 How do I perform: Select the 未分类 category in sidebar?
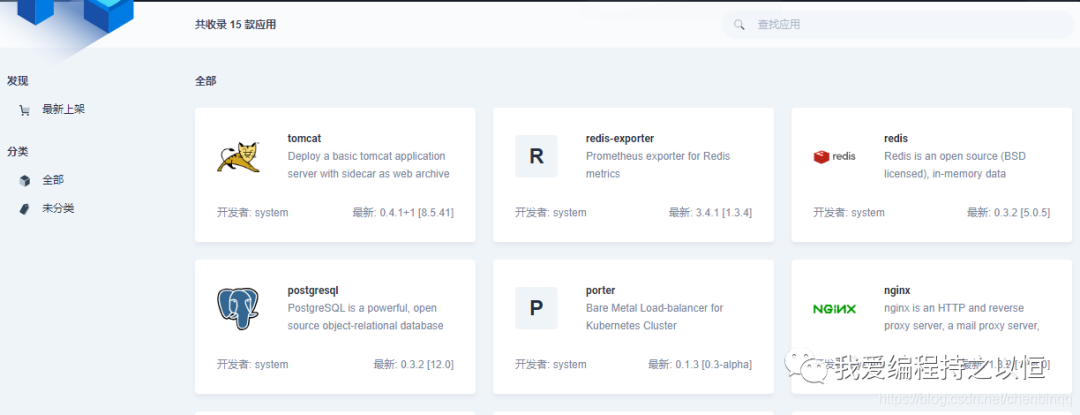(x=58, y=209)
